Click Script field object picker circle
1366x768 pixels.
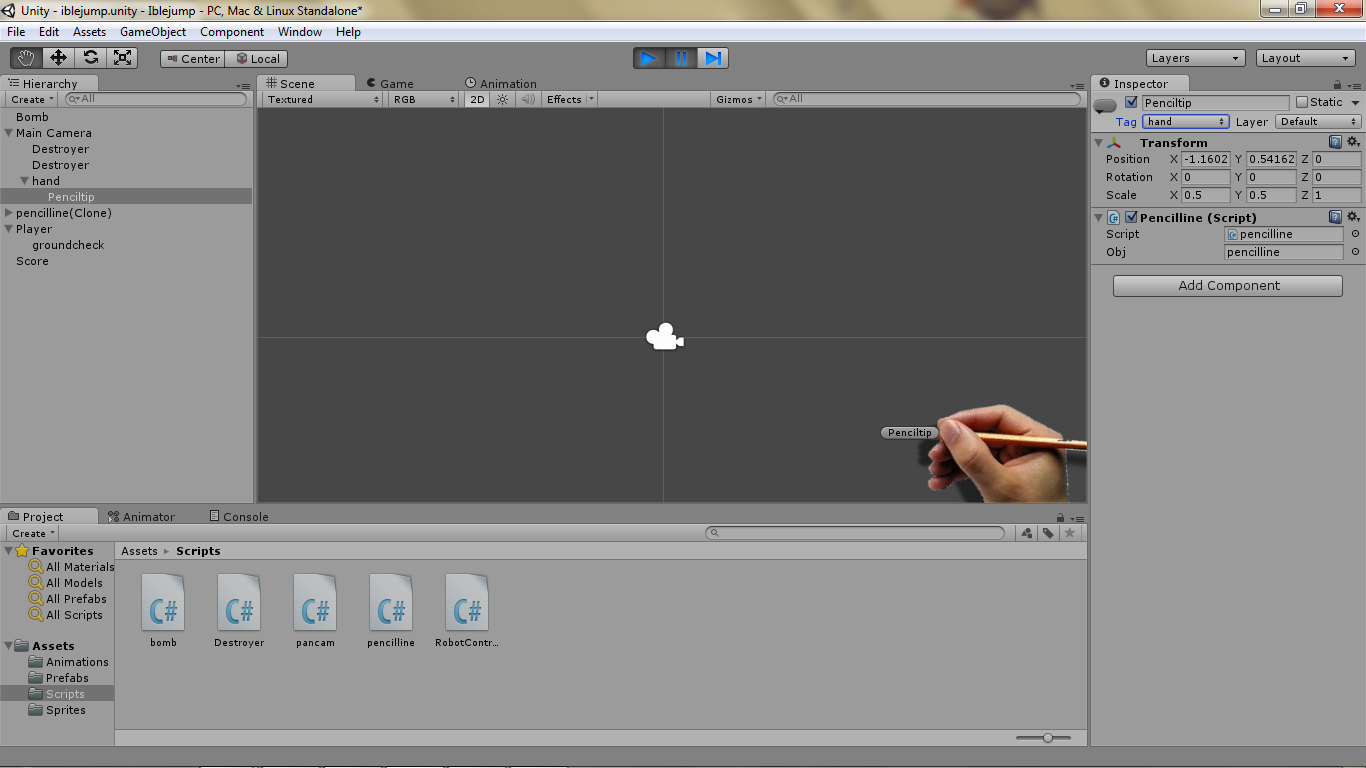1355,234
